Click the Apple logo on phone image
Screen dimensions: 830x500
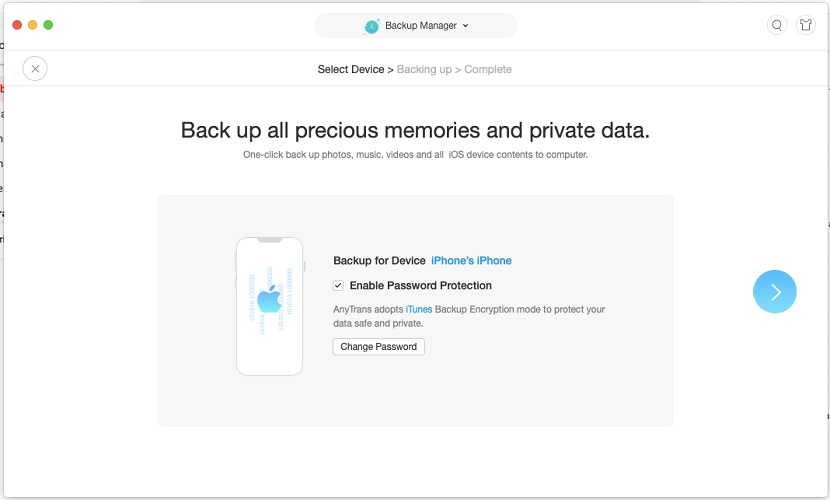pyautogui.click(x=268, y=299)
